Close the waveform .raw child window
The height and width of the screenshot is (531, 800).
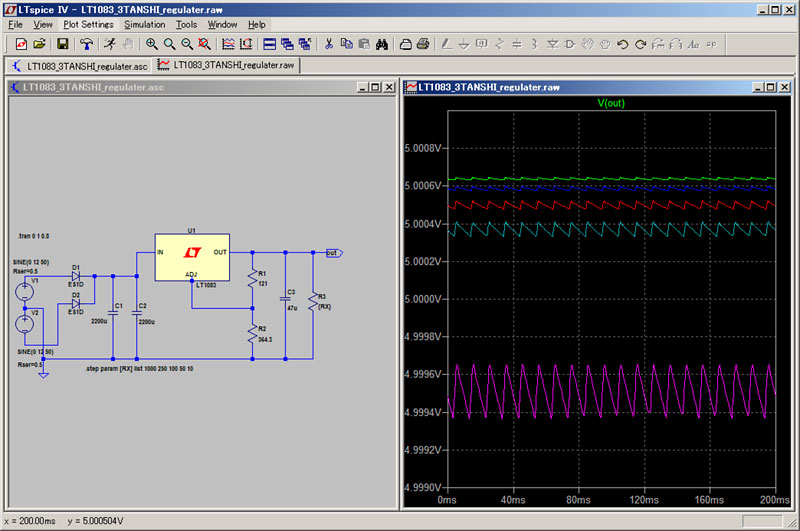point(785,87)
